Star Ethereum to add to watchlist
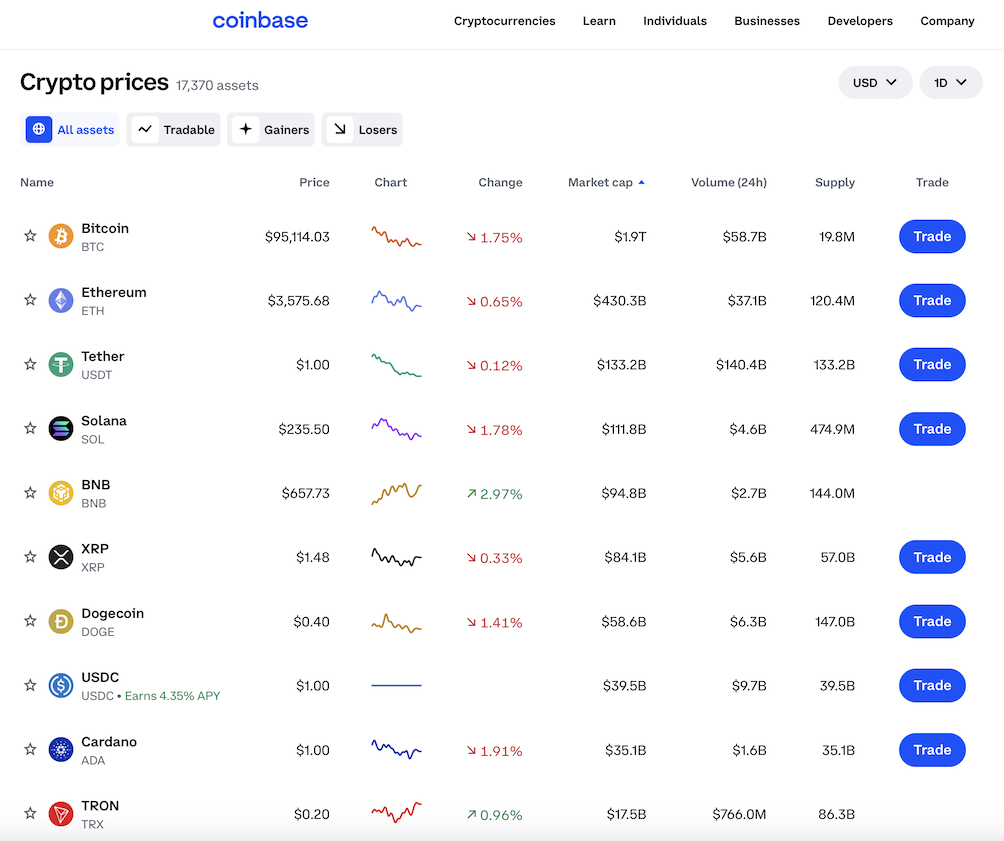Image resolution: width=1004 pixels, height=841 pixels. tap(30, 300)
